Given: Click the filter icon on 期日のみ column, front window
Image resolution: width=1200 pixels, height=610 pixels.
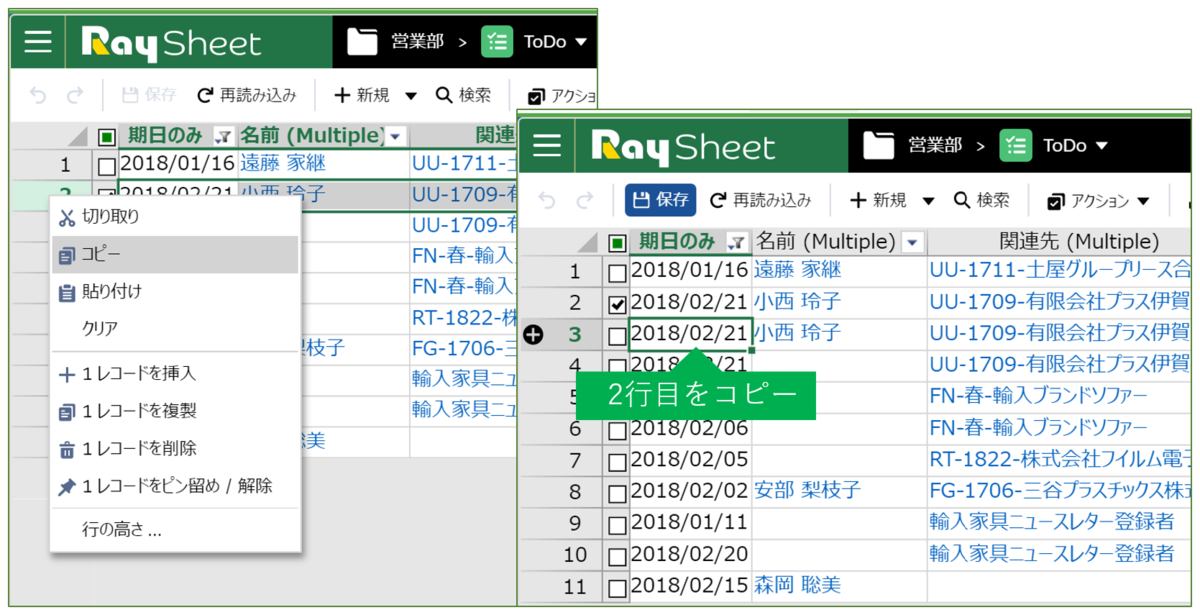Looking at the screenshot, I should point(736,241).
